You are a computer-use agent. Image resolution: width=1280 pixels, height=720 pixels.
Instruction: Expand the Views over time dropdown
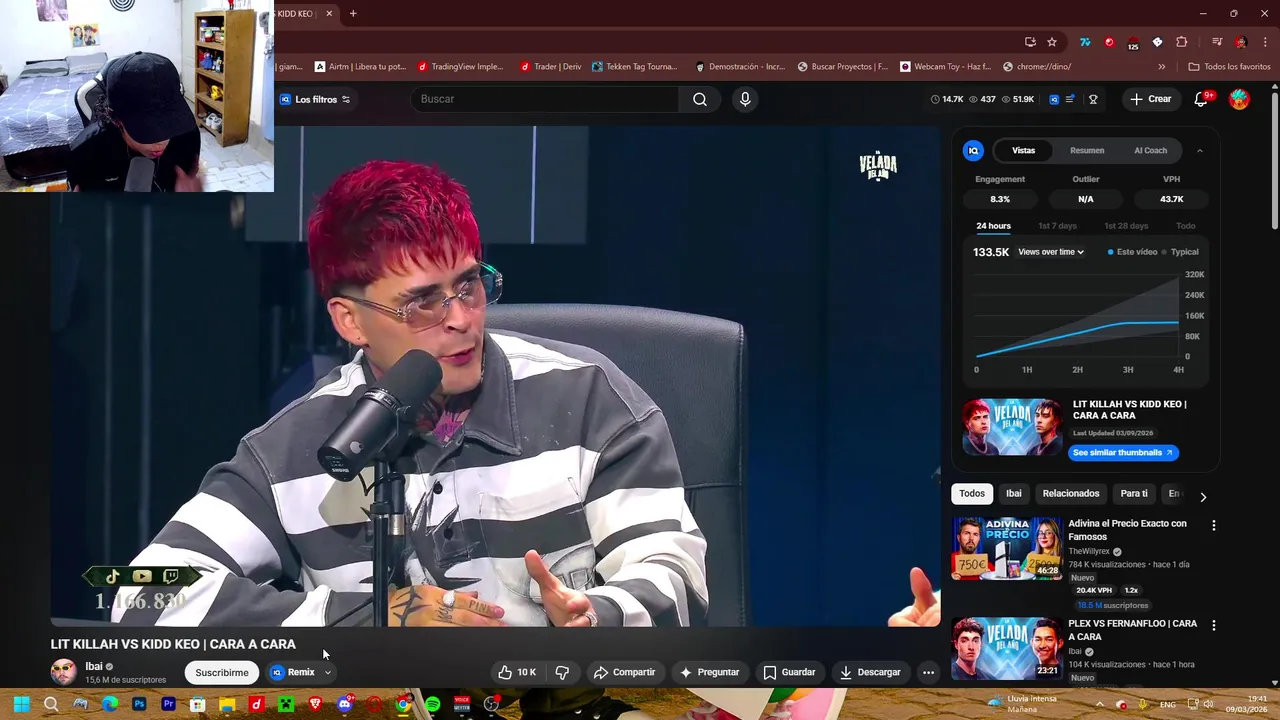click(1051, 252)
